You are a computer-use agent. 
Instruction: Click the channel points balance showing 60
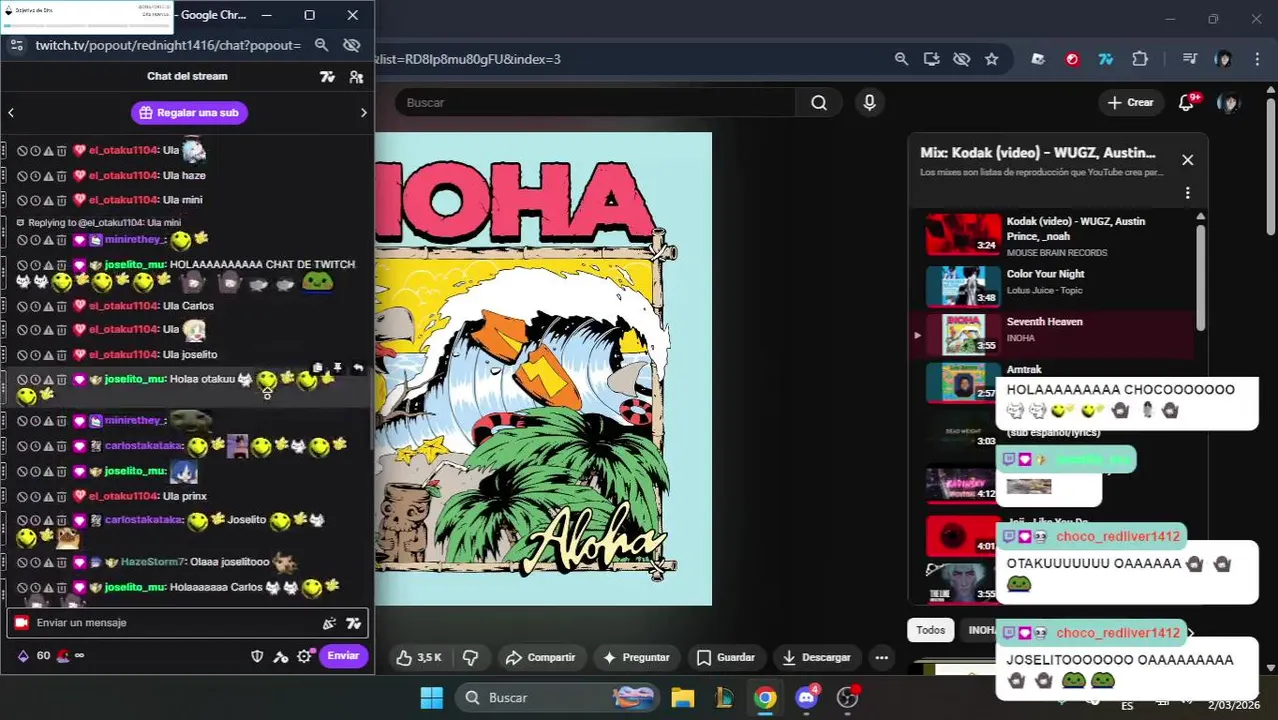[34, 656]
